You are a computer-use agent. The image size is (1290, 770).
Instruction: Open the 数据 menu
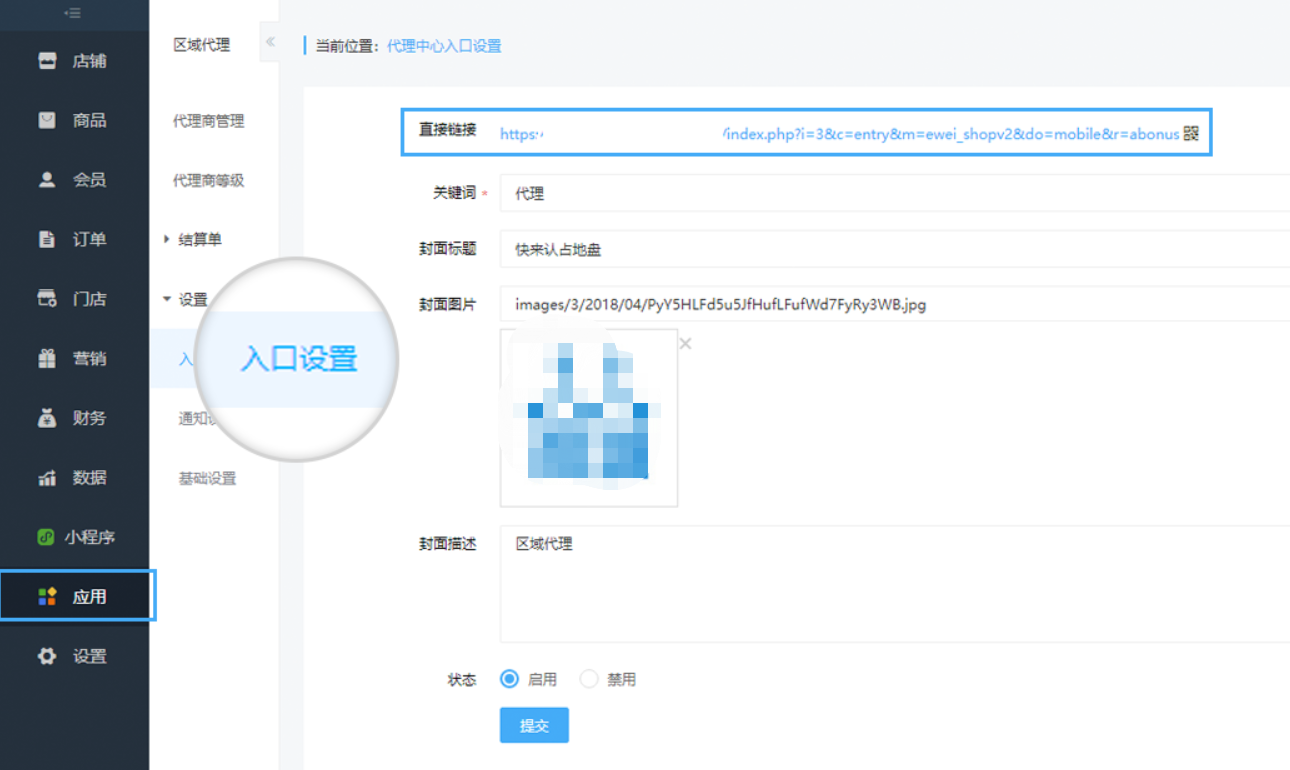tap(89, 478)
